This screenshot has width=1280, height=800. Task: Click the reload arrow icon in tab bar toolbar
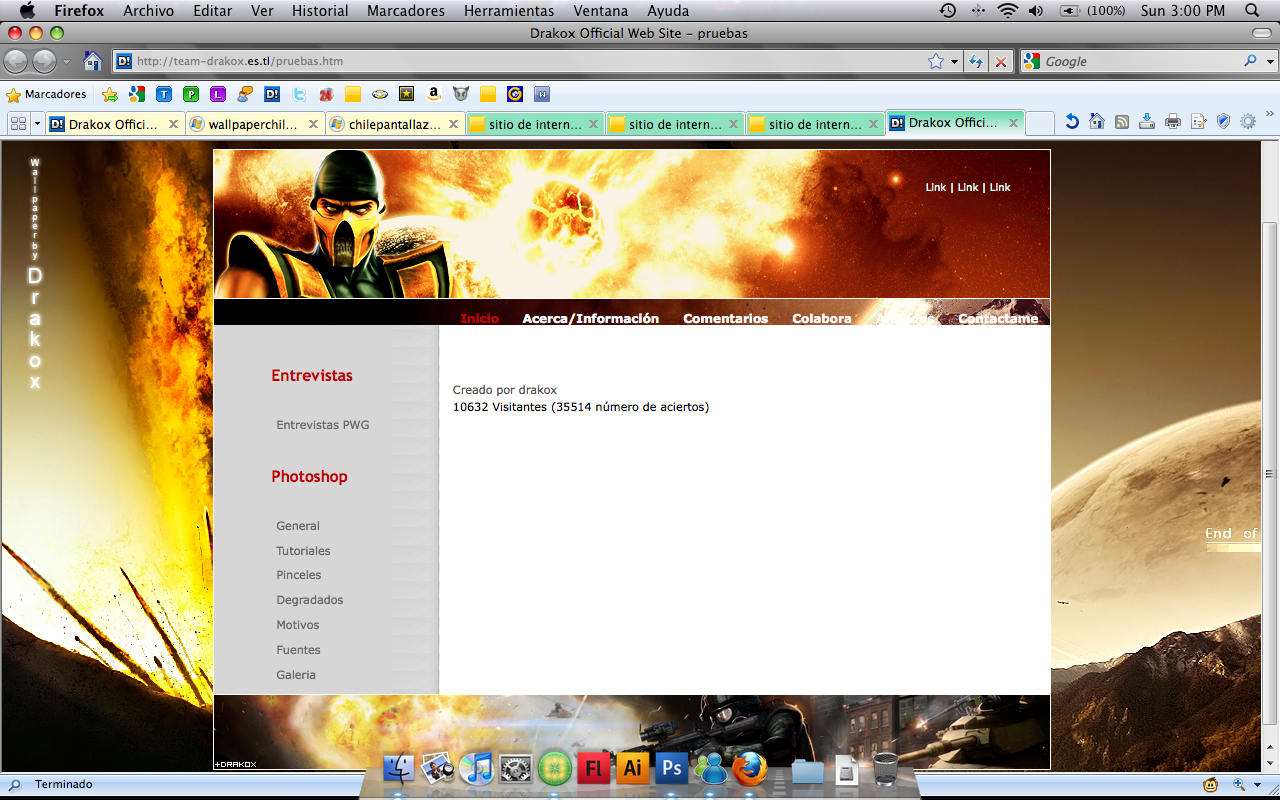(1072, 122)
